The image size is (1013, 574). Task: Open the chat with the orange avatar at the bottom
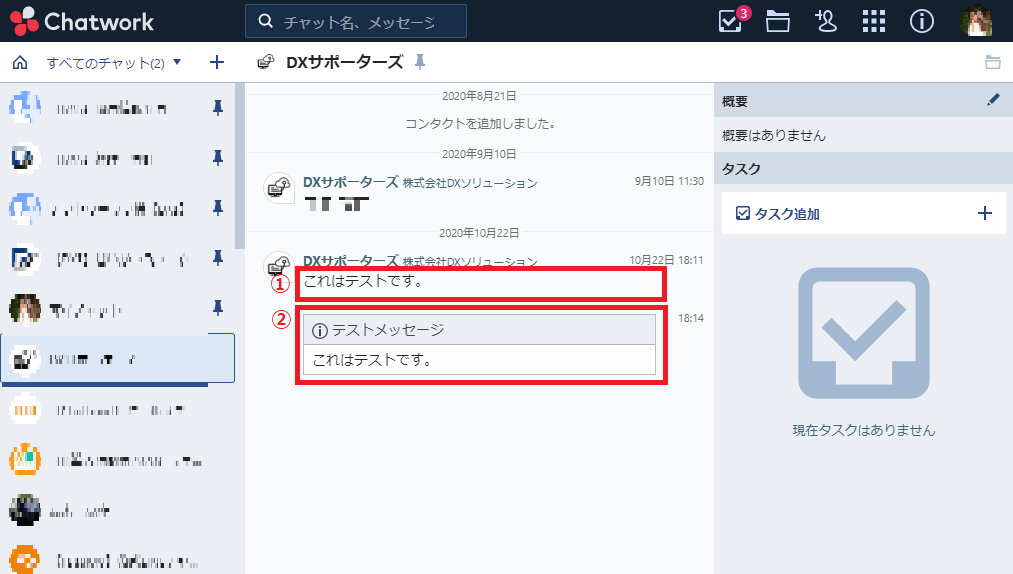(x=25, y=558)
